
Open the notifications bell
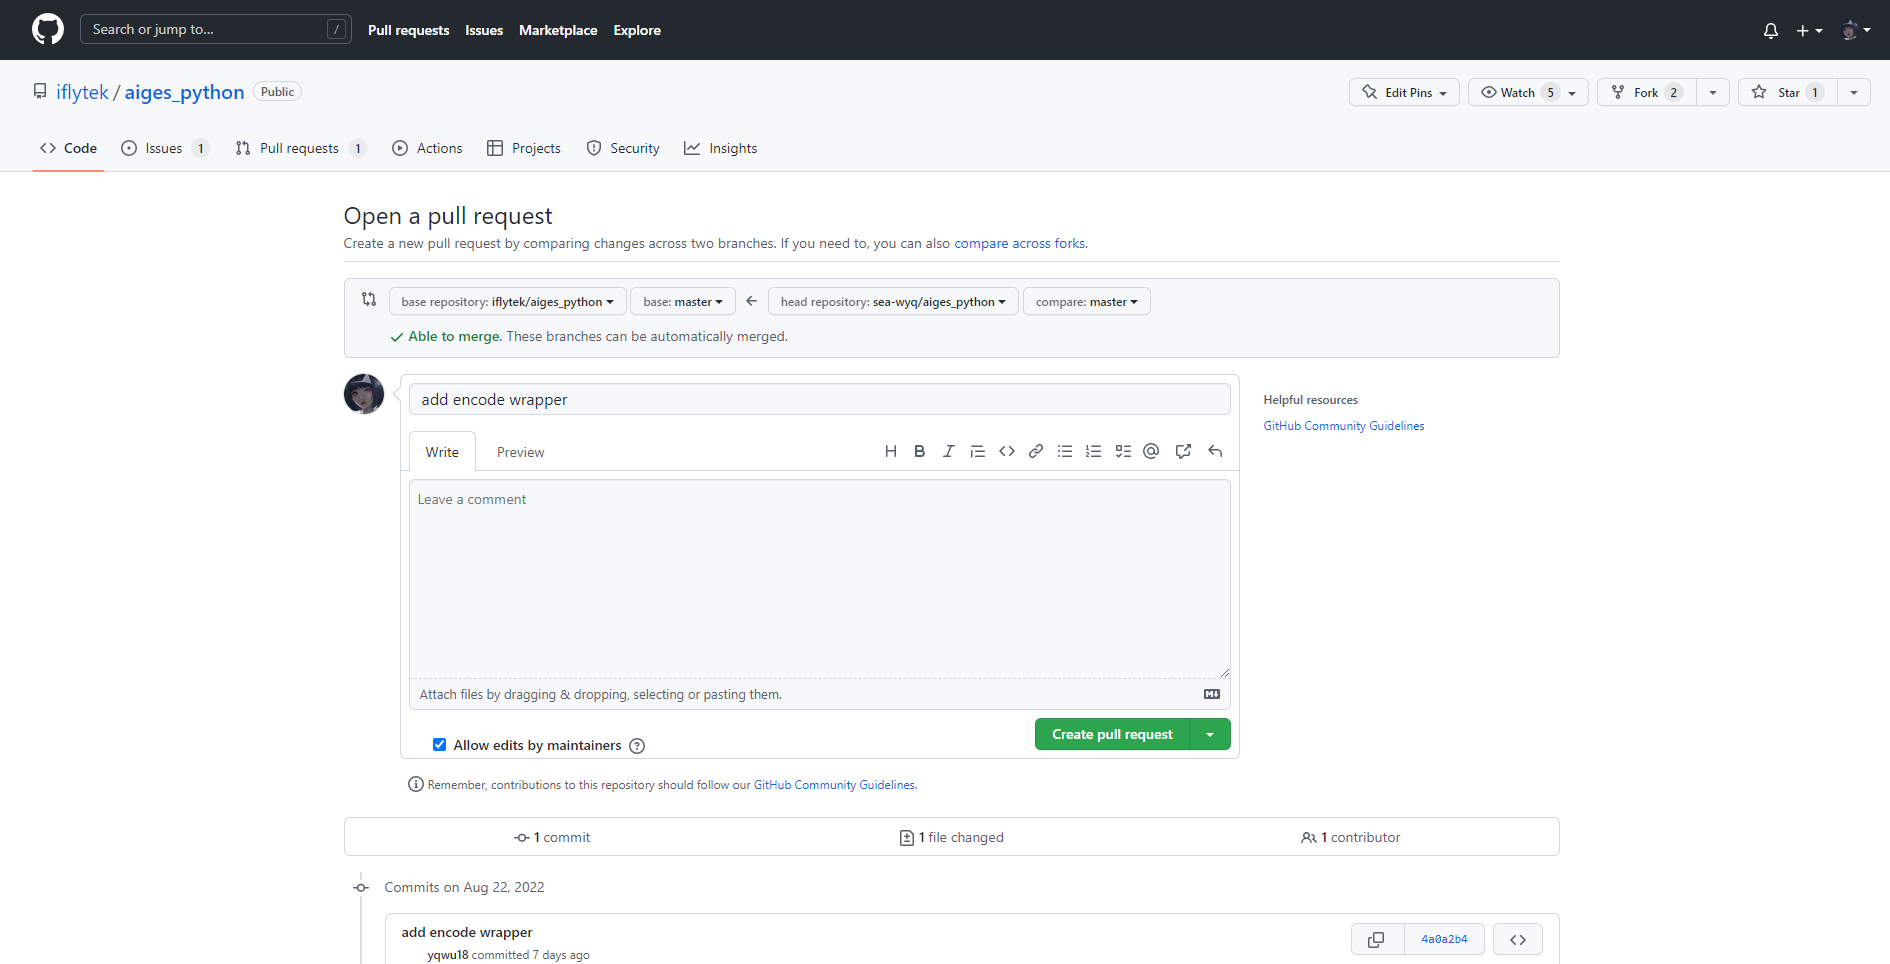click(x=1770, y=31)
